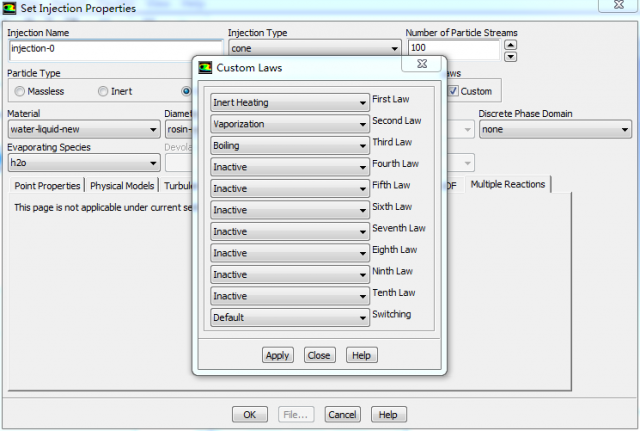Click Close in the Custom Laws dialog
Viewport: 640px width, 431px height.
click(319, 355)
